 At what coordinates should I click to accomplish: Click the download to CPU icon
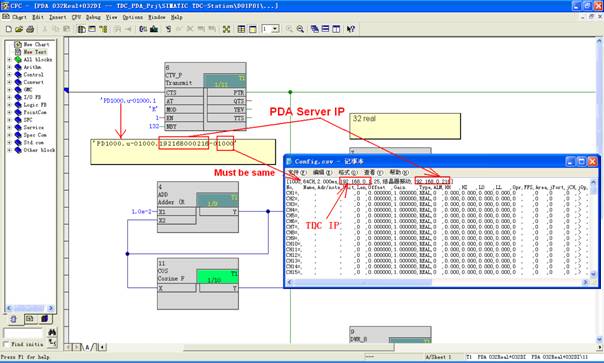(x=154, y=29)
